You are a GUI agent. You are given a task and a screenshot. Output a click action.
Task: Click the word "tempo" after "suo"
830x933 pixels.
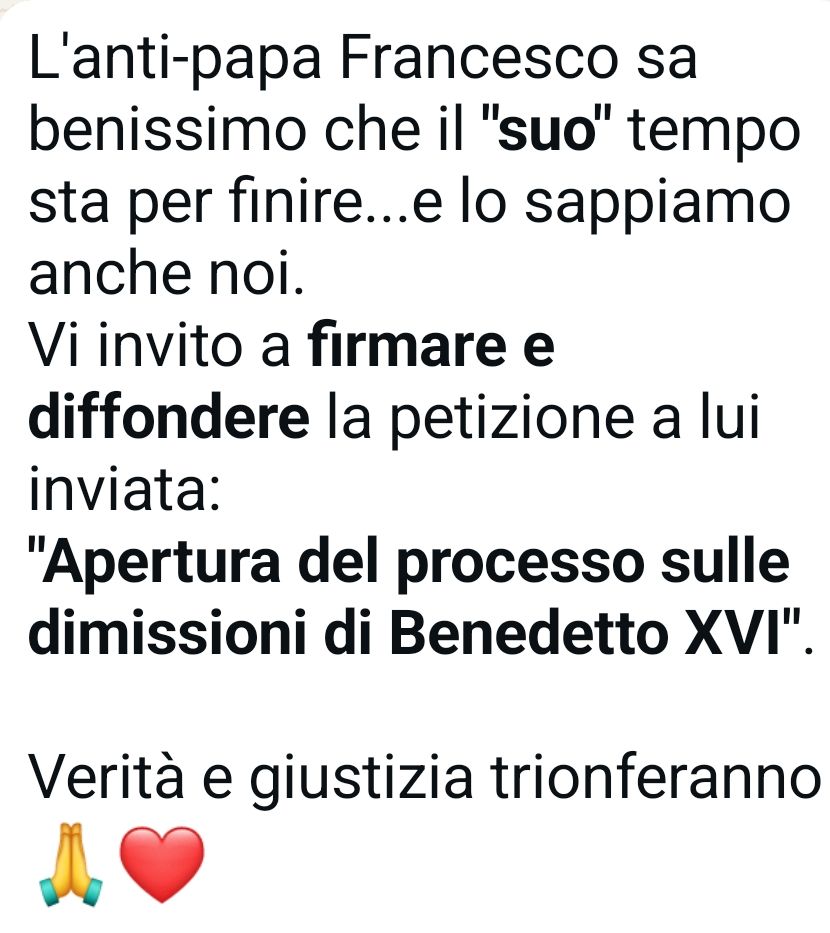coord(715,133)
